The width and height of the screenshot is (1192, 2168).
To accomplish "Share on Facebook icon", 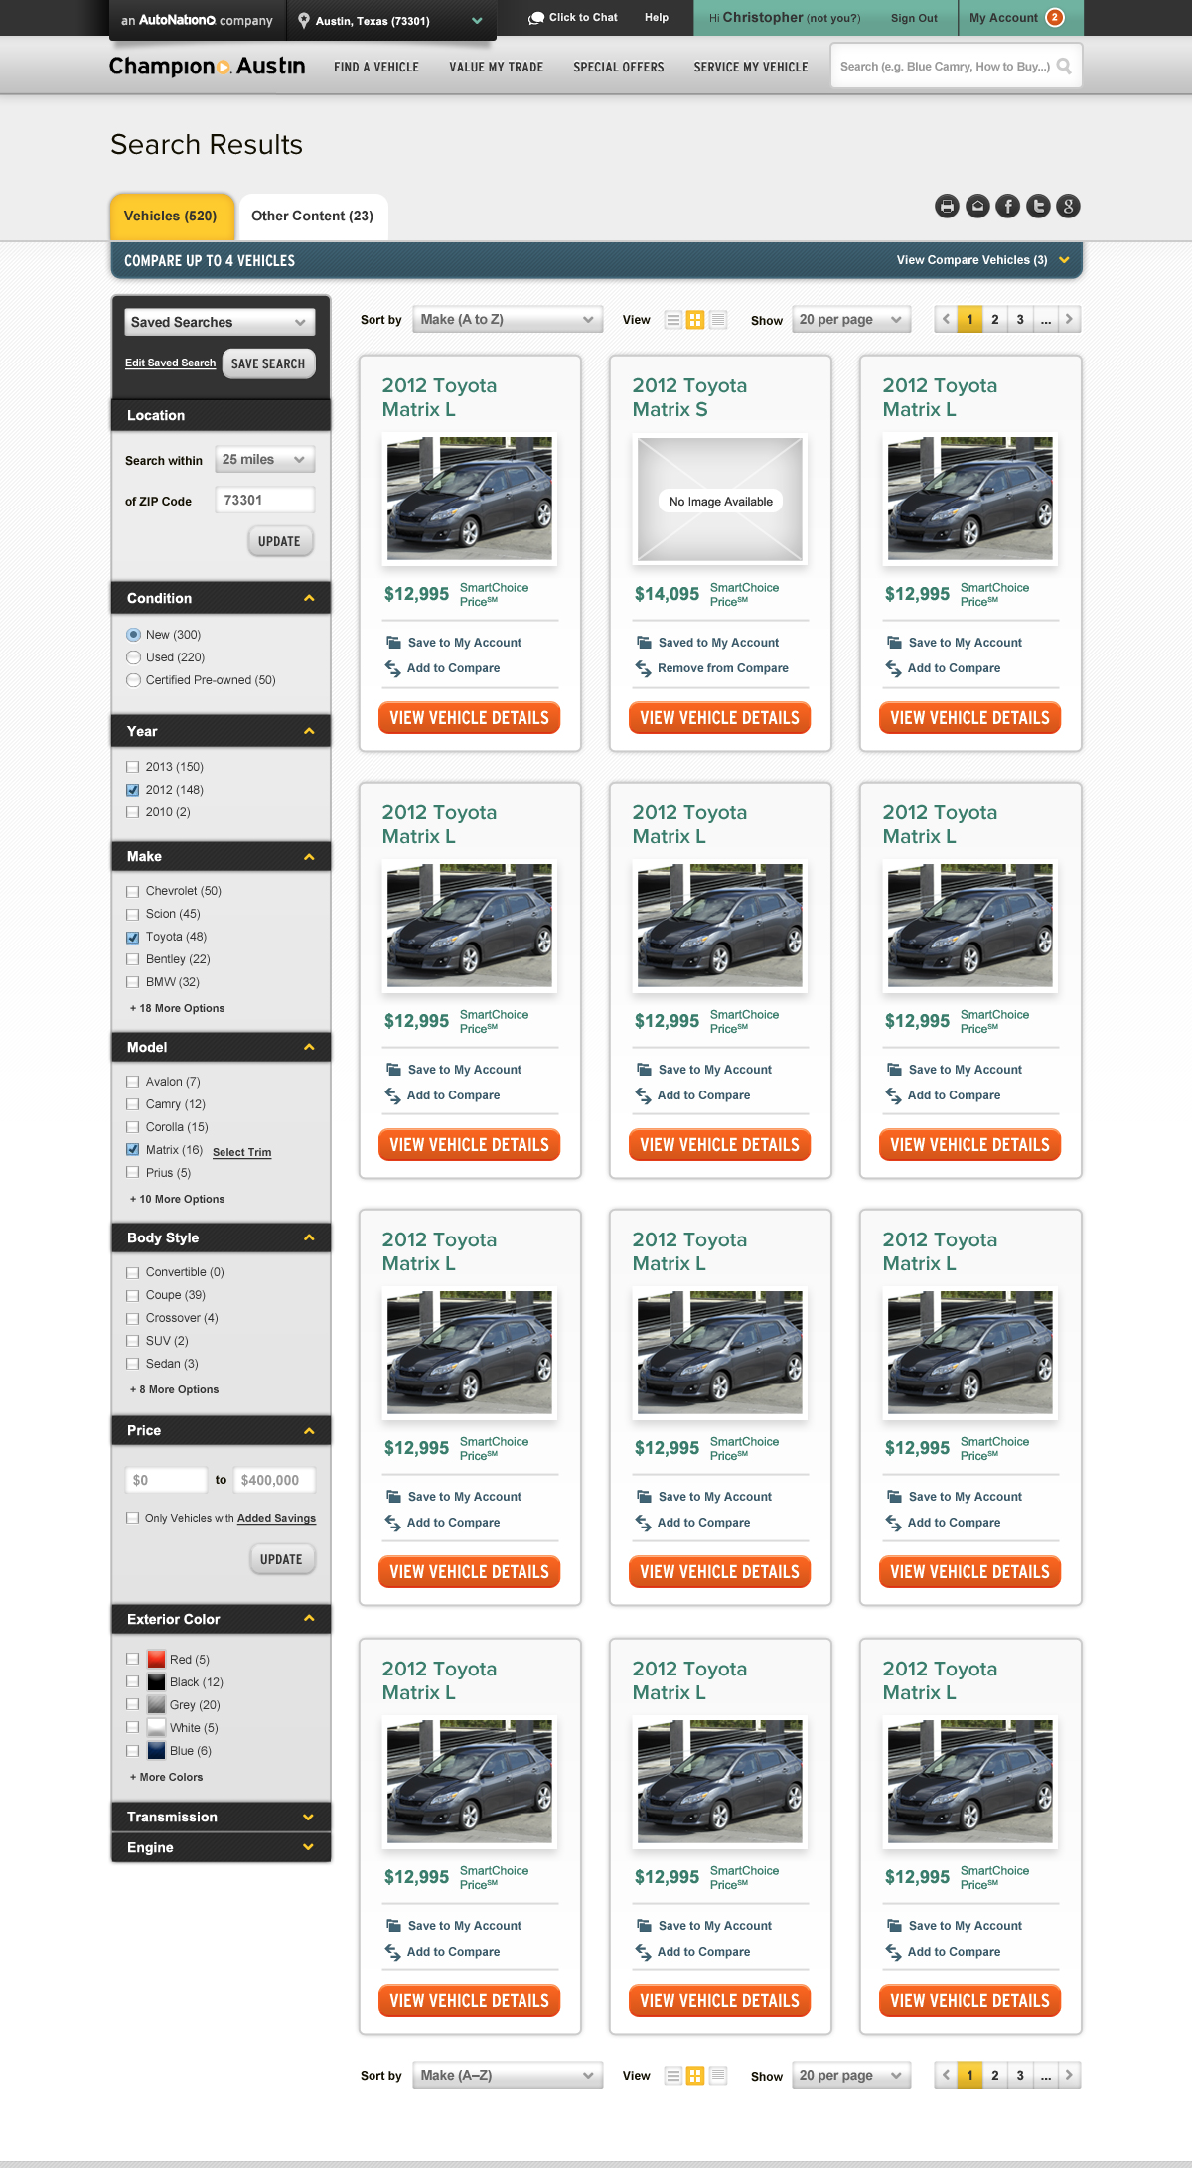I will tap(1008, 206).
